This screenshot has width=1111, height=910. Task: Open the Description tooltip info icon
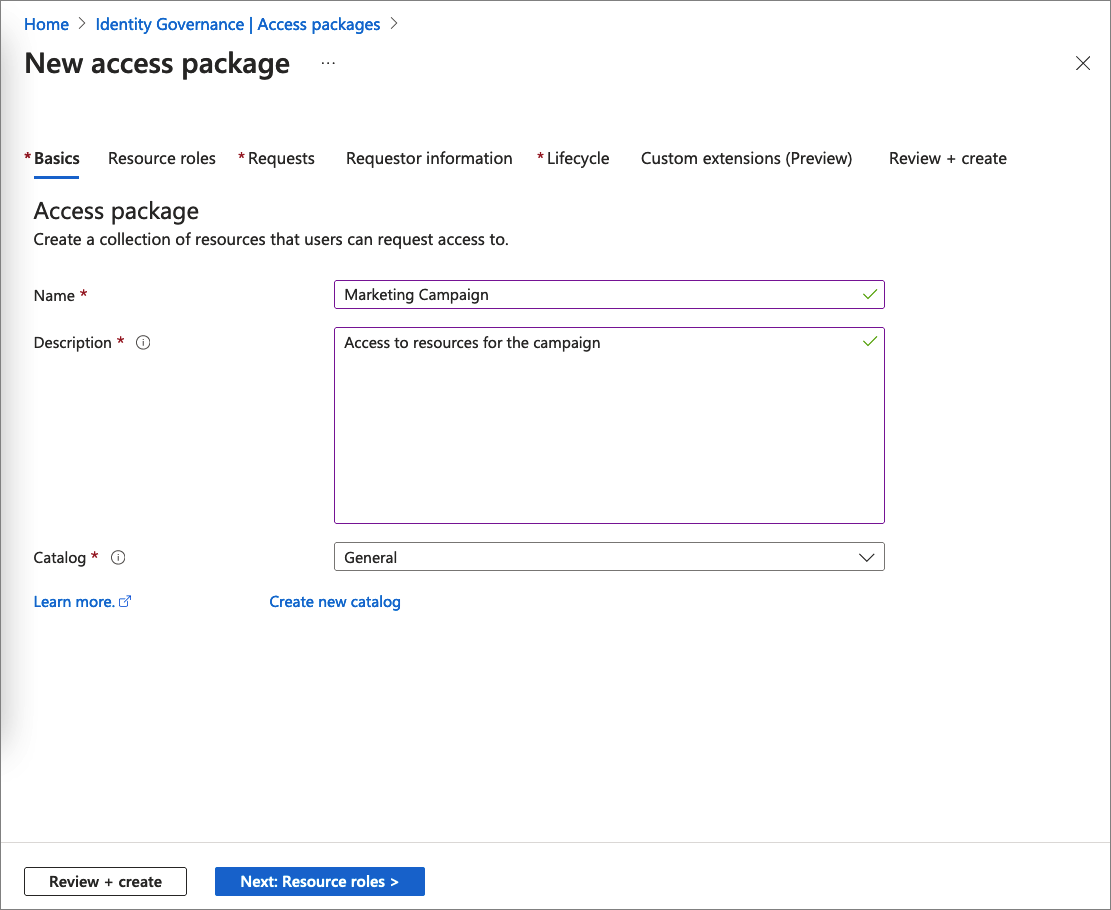[143, 342]
